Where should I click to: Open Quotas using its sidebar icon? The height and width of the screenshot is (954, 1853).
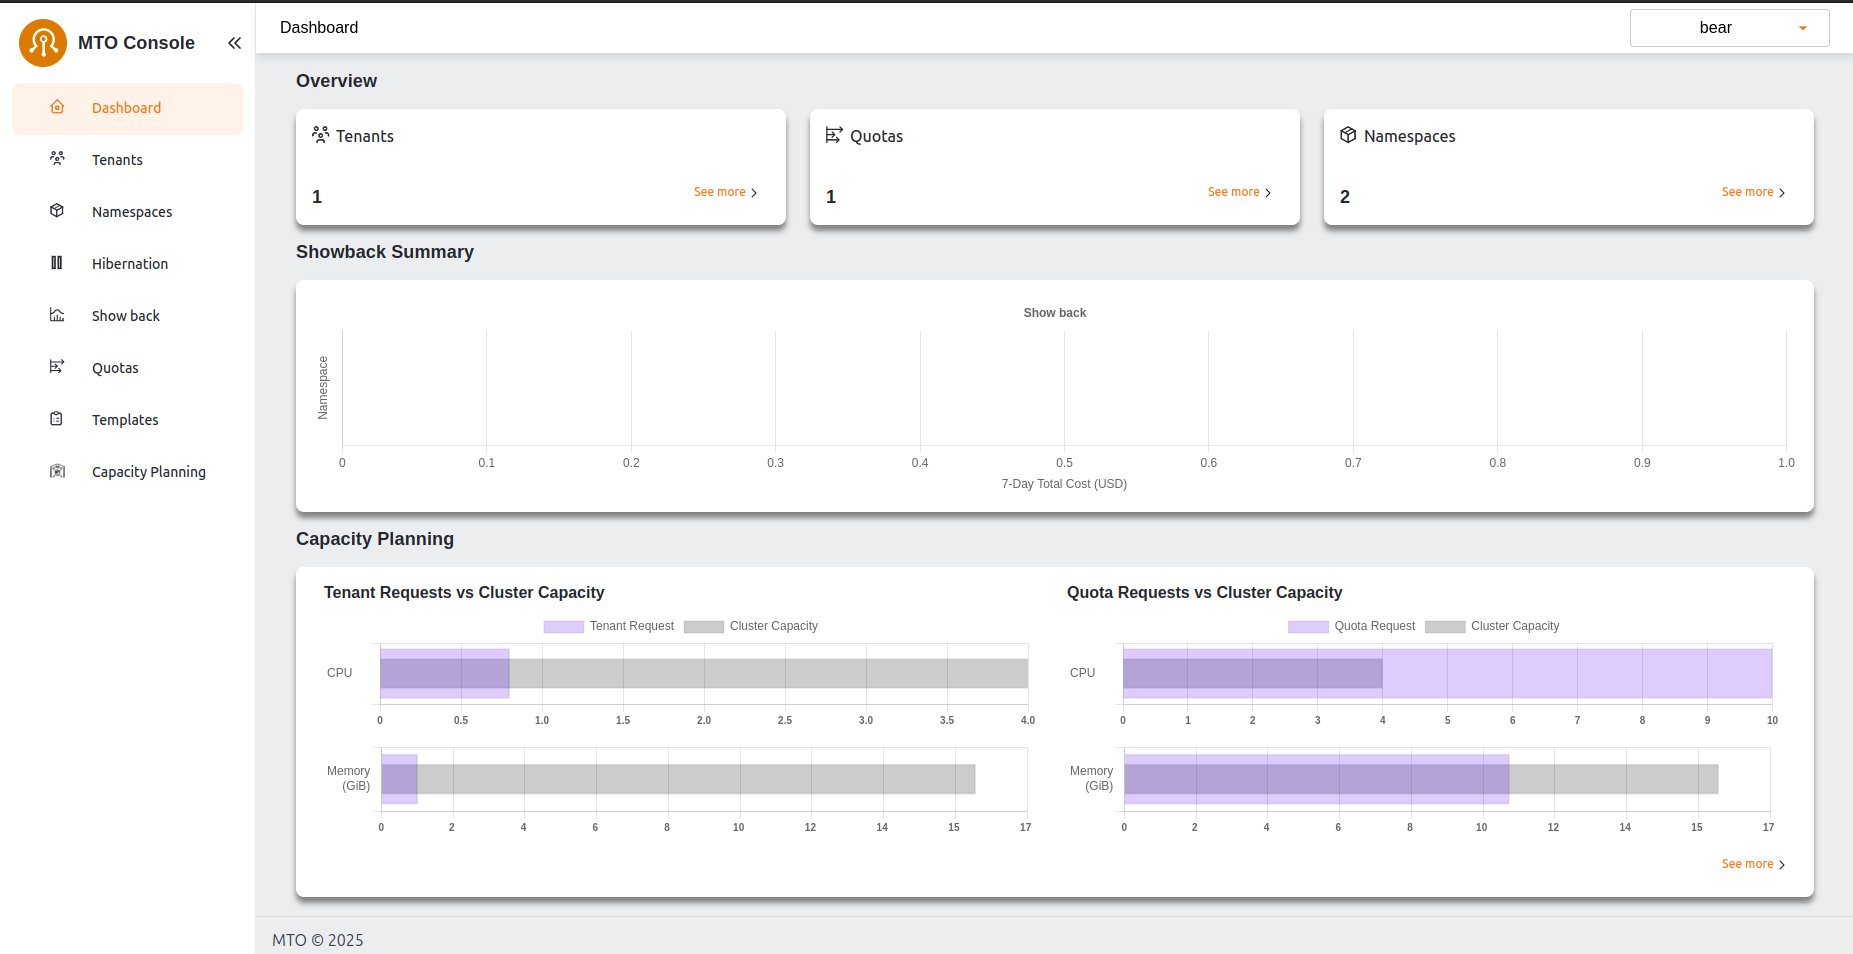point(57,367)
